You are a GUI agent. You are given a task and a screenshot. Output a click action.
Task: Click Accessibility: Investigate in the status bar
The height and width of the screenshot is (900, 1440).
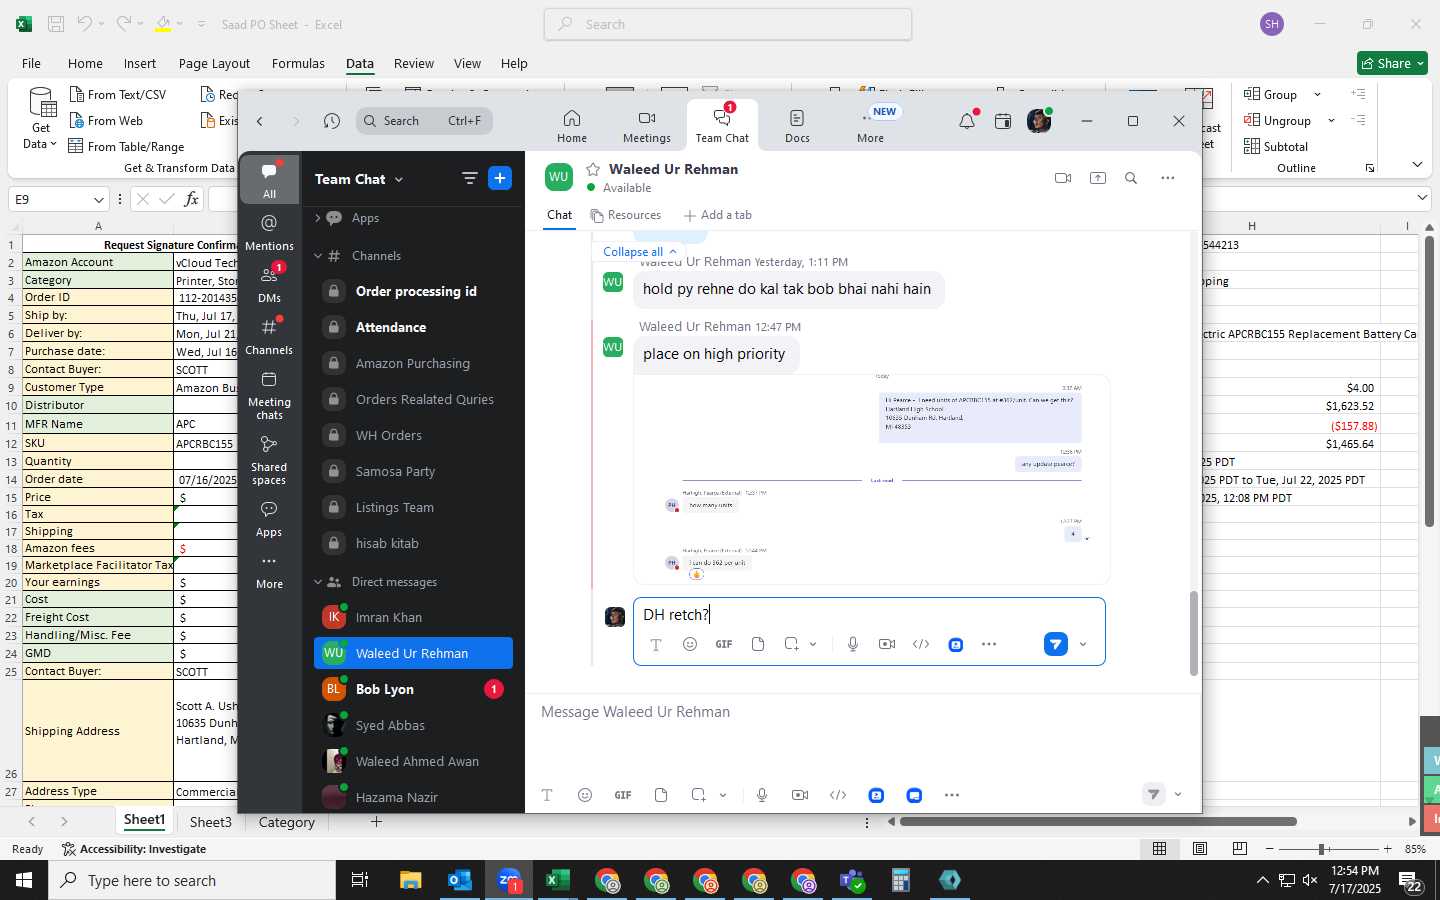click(134, 849)
